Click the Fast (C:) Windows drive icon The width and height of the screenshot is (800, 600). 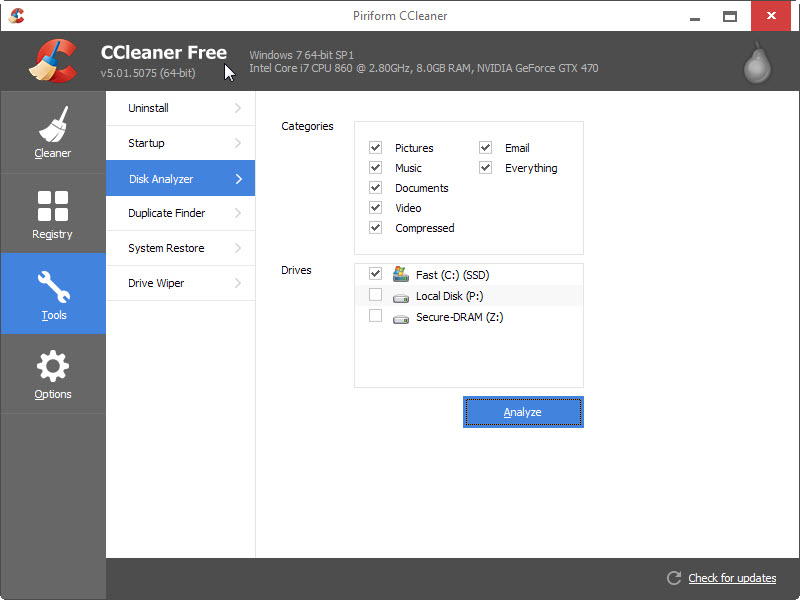[x=401, y=274]
